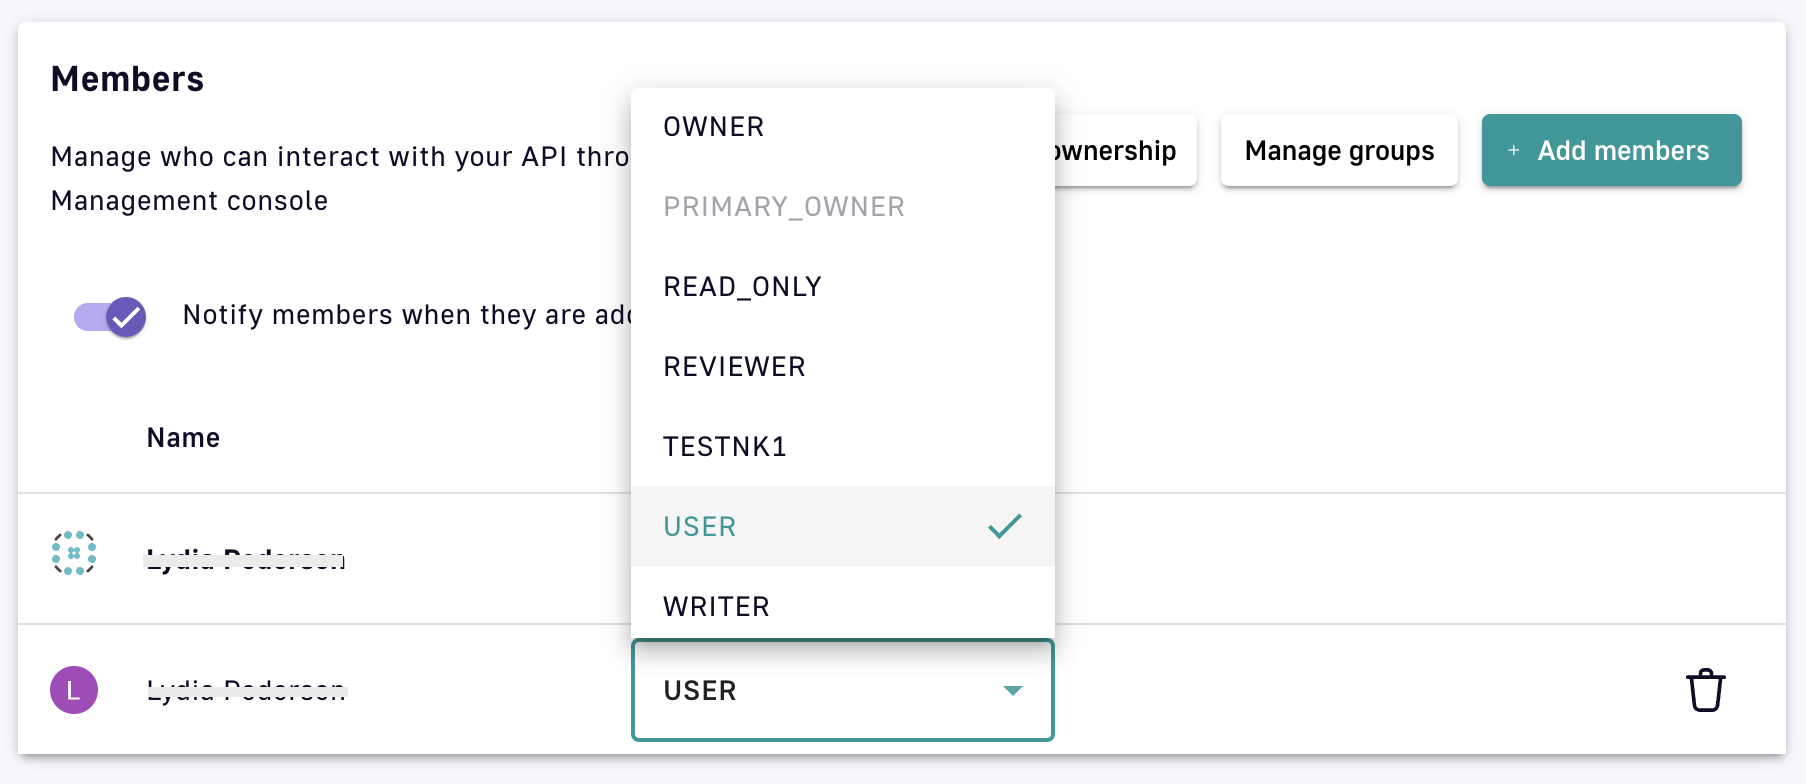Delete the member using the trash icon

(1705, 690)
